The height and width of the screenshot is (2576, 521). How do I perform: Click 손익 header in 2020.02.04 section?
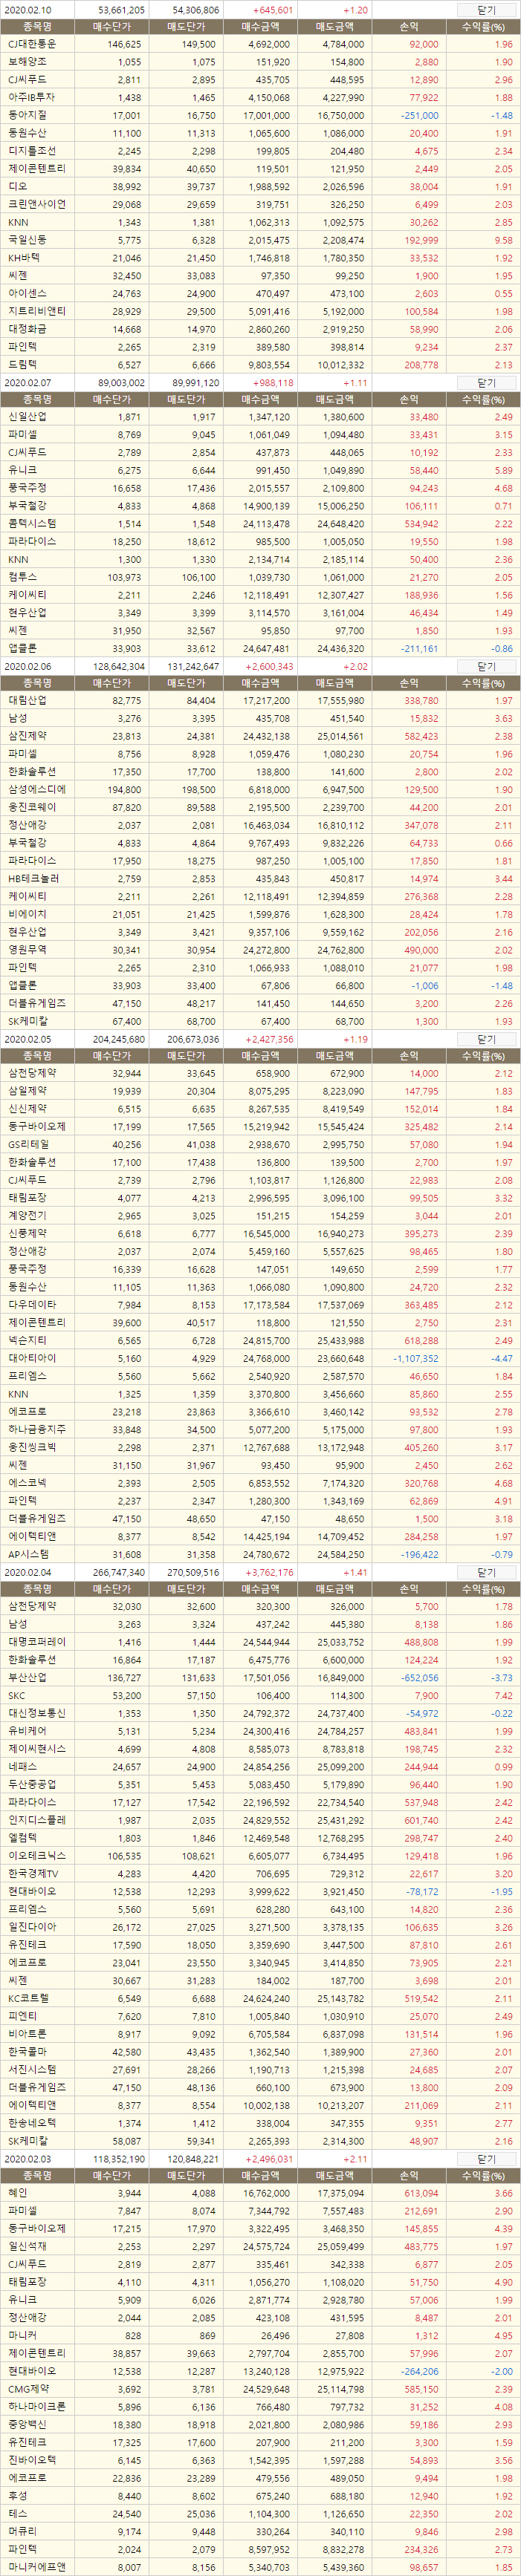pyautogui.click(x=410, y=1590)
